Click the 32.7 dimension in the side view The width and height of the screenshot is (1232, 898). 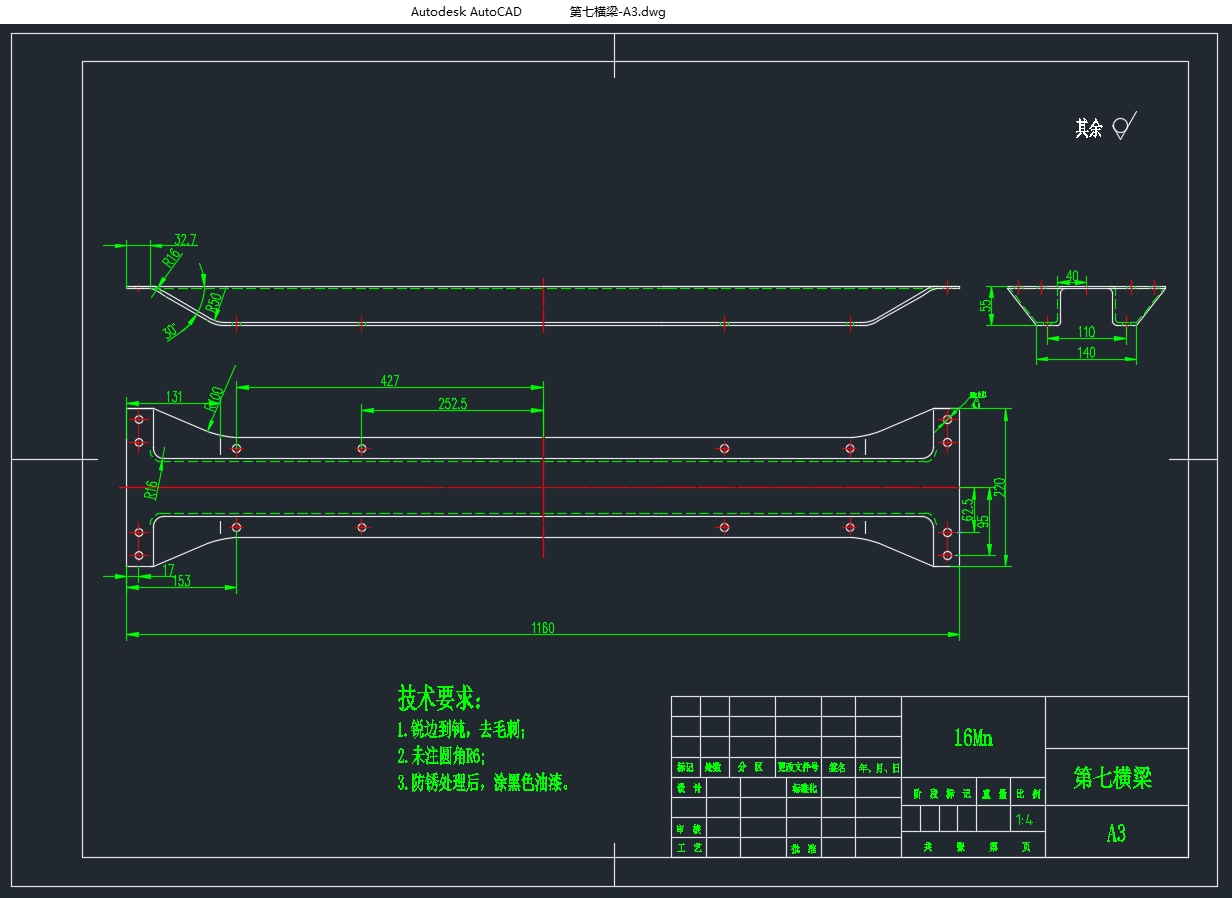point(185,239)
